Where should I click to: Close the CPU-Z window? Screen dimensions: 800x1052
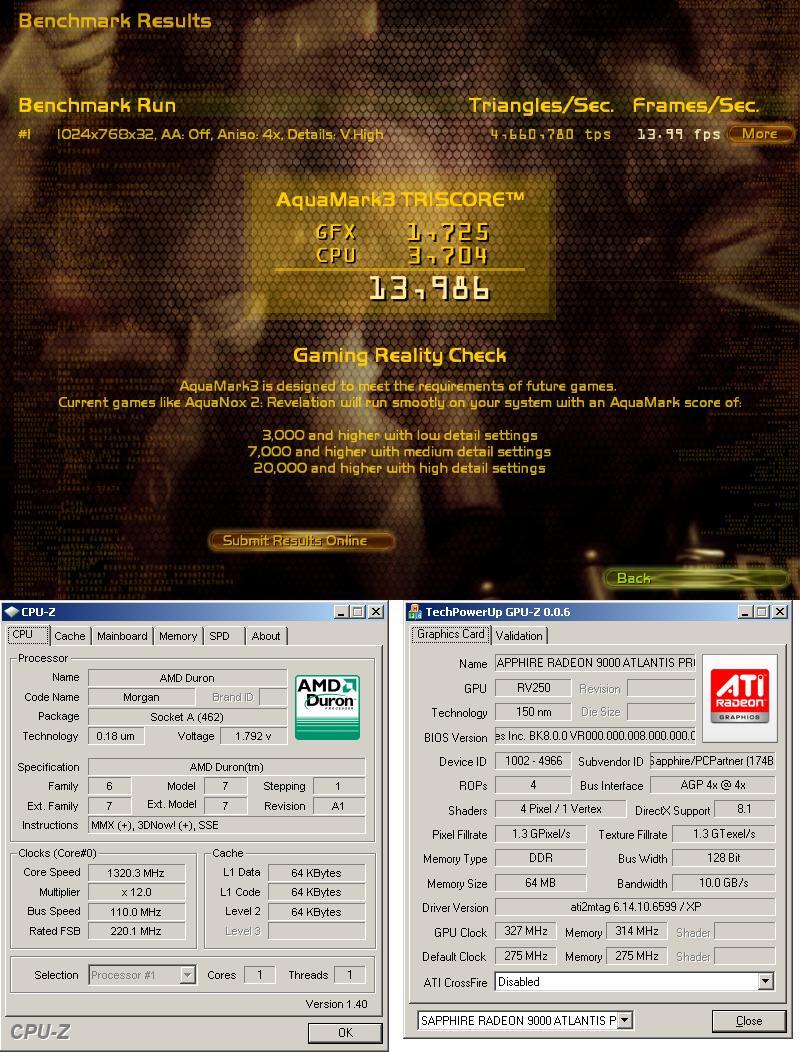(376, 612)
